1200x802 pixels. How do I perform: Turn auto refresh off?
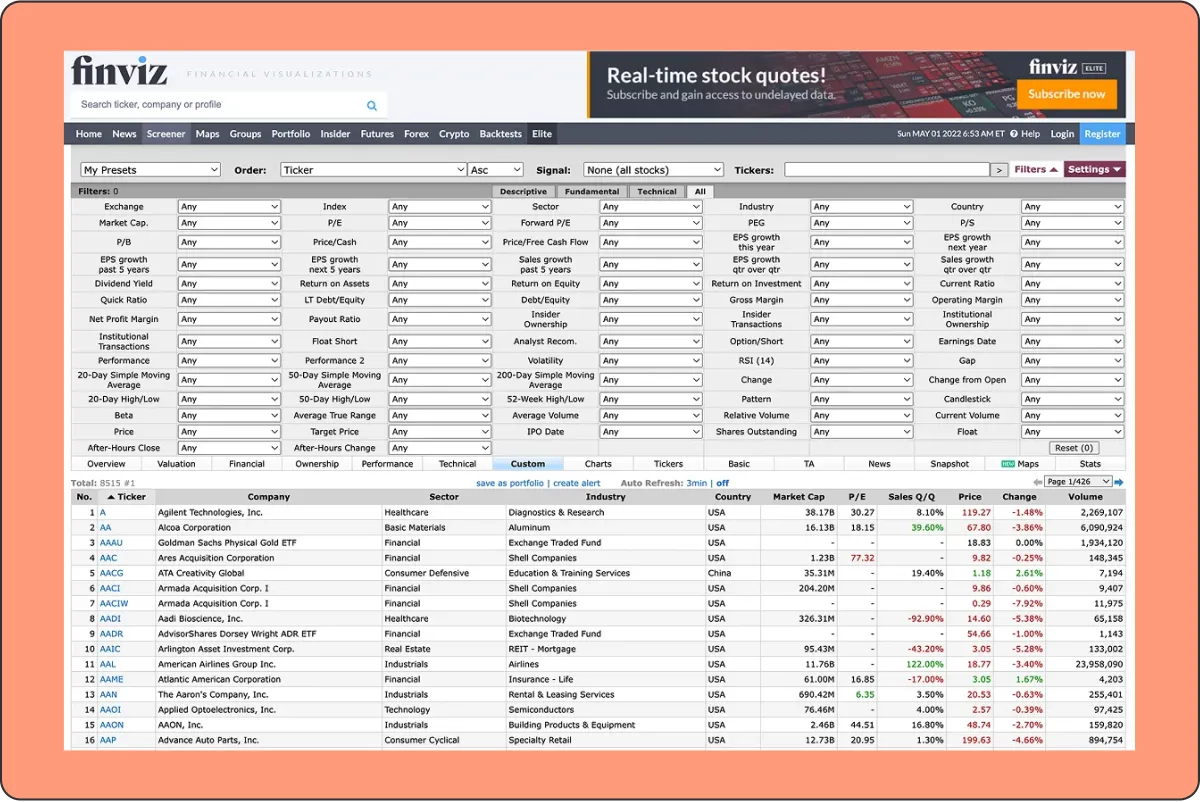tap(723, 483)
